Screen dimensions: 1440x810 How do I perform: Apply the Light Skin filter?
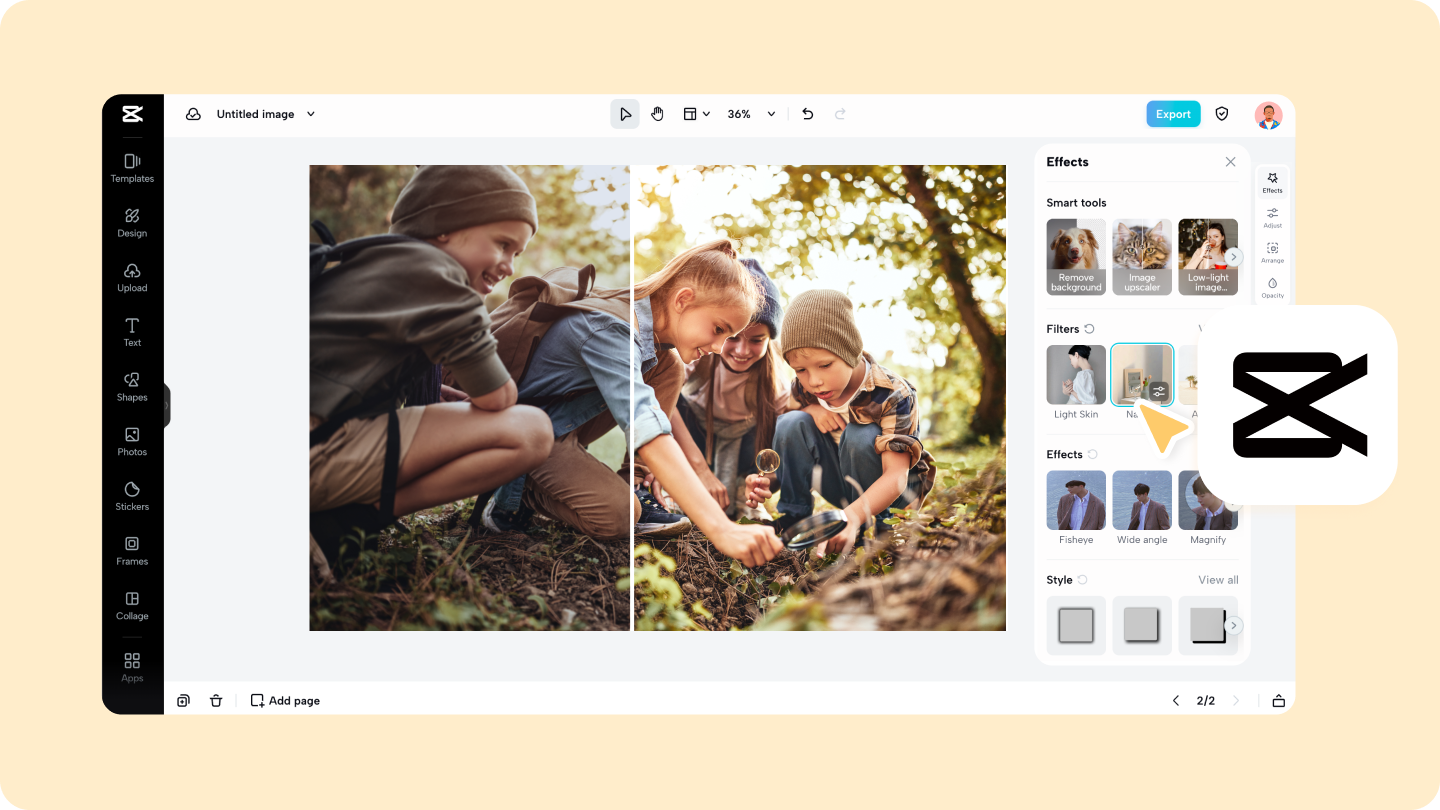click(x=1076, y=382)
